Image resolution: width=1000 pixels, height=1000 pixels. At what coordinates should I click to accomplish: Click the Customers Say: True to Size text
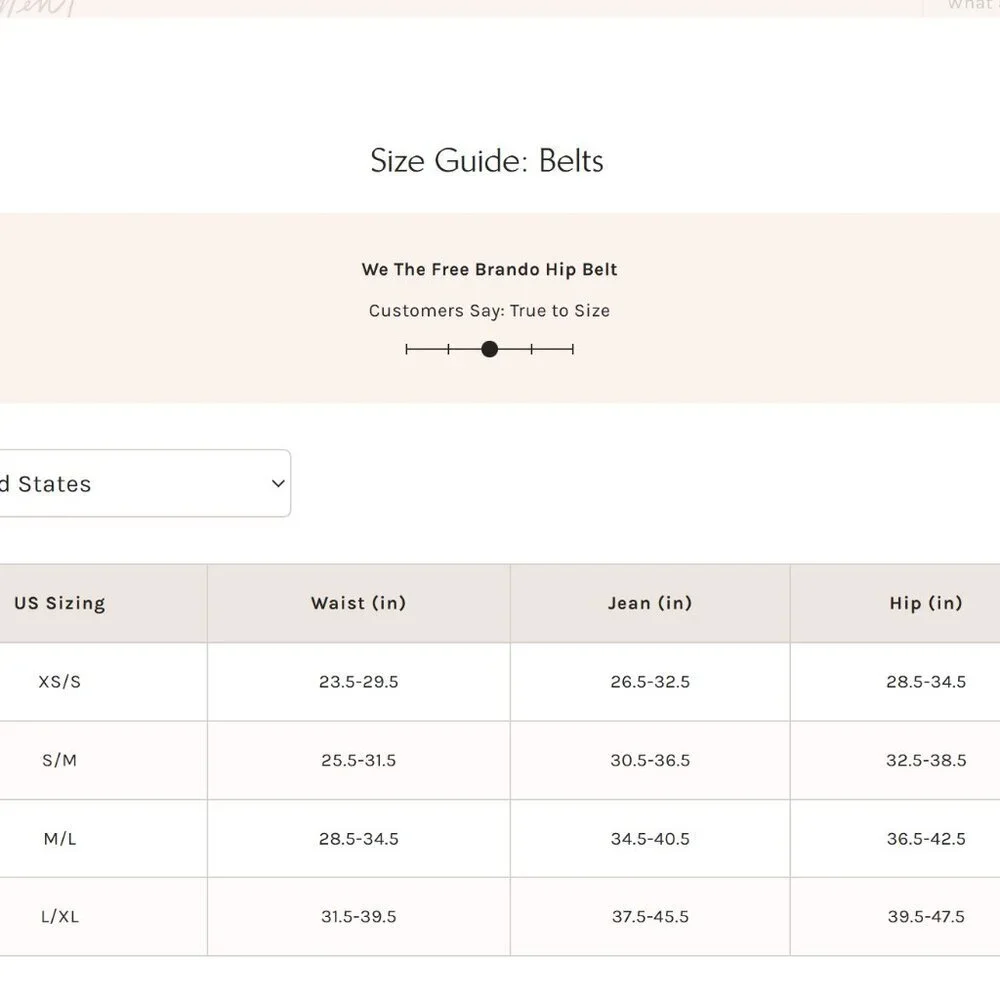coord(489,311)
